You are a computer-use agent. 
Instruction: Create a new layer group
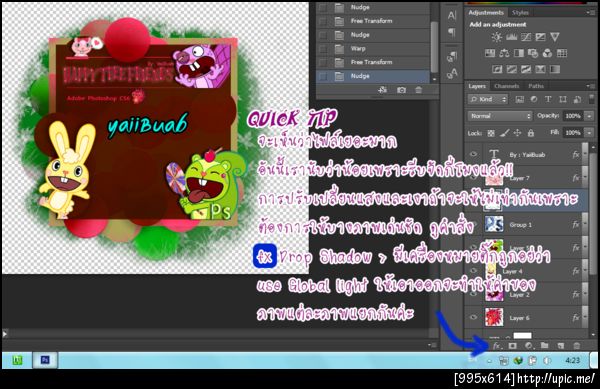tap(545, 346)
